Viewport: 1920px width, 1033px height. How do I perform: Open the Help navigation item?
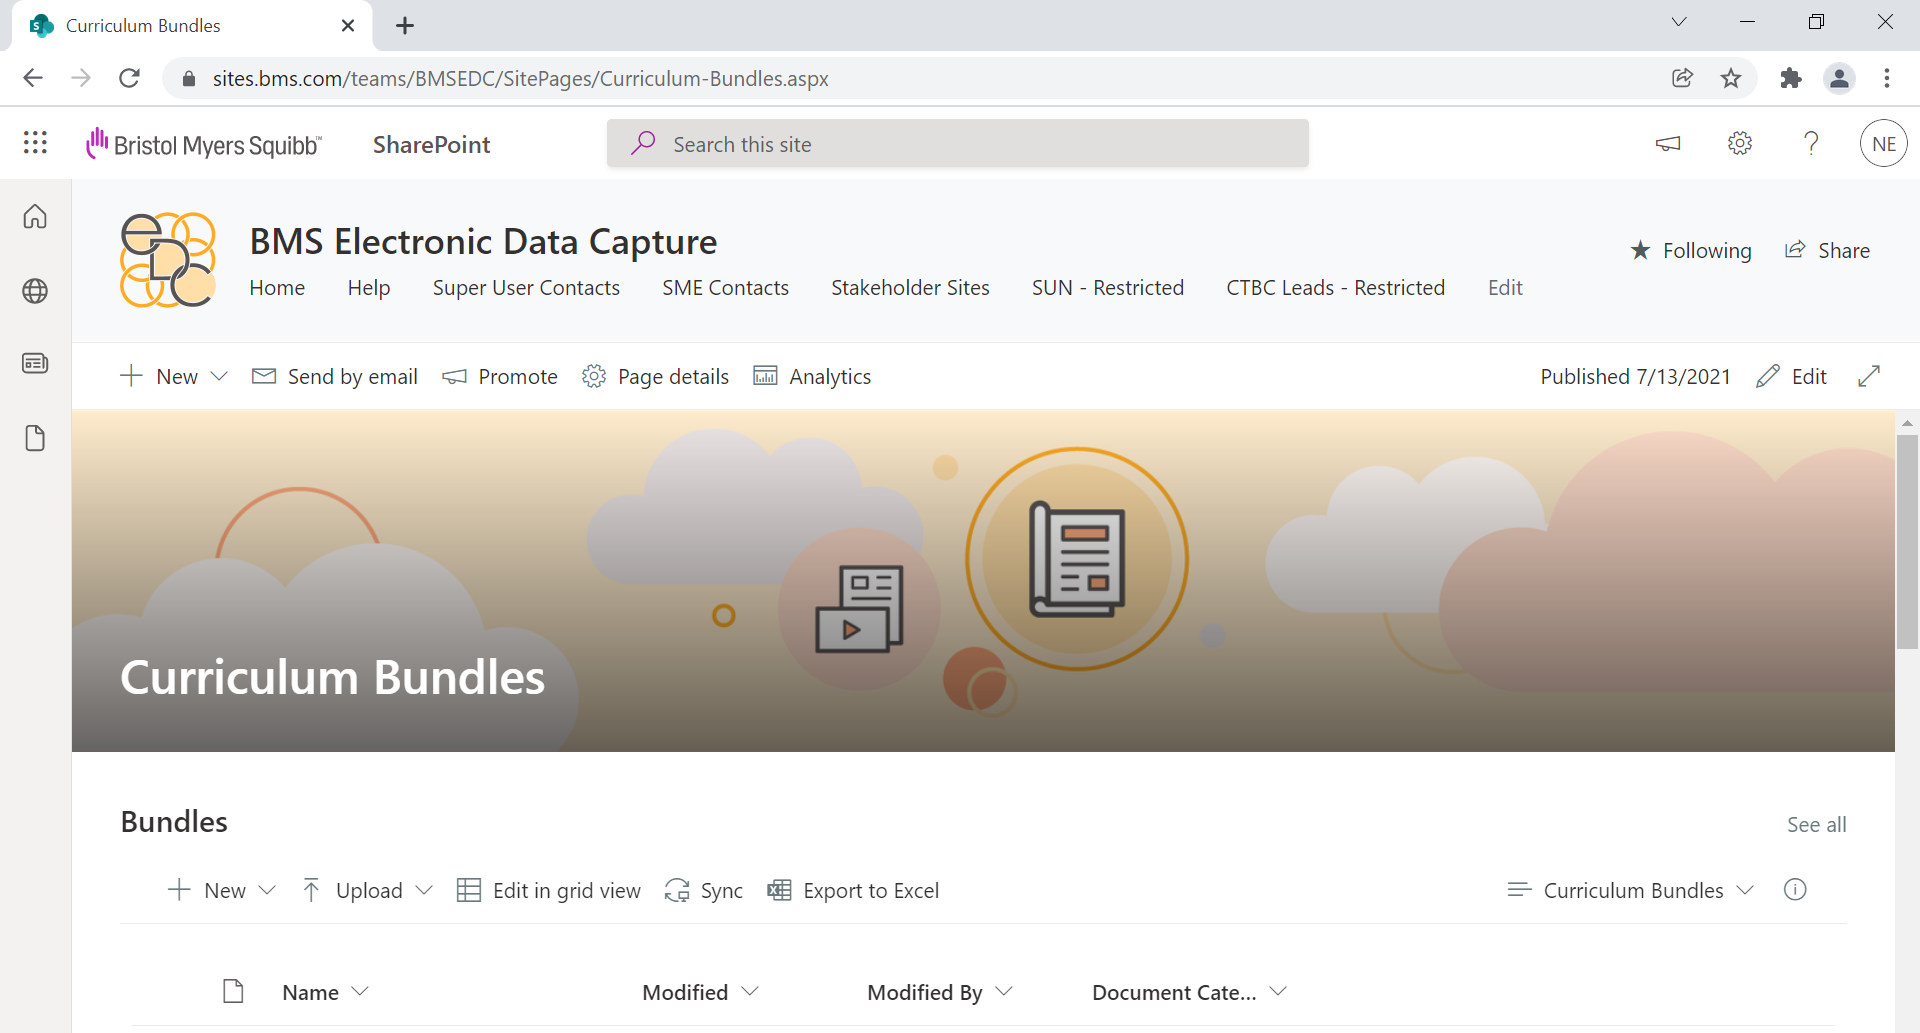coord(369,288)
